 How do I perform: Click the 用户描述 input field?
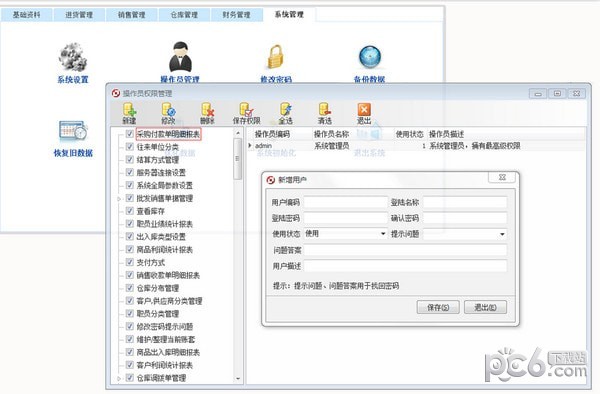click(405, 266)
